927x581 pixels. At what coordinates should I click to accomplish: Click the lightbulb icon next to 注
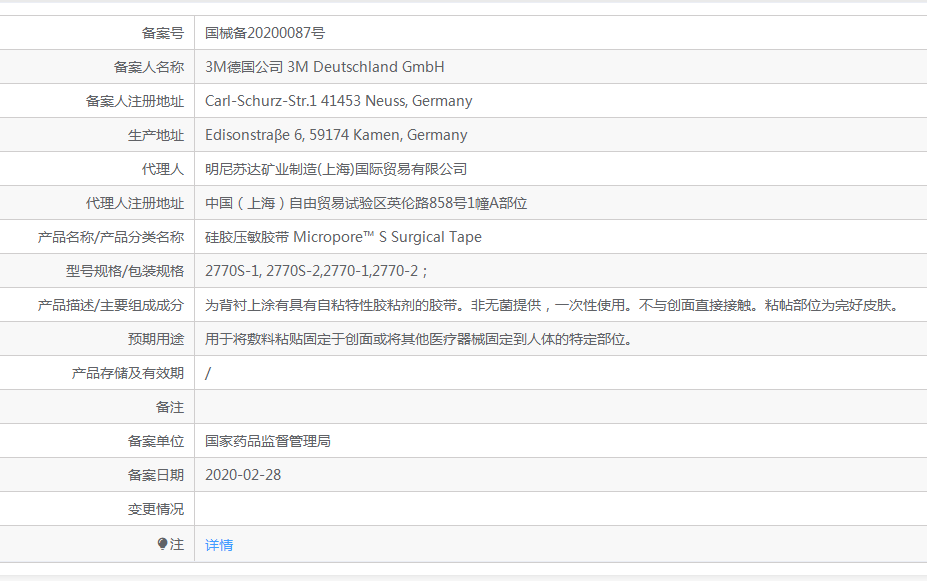coord(163,544)
